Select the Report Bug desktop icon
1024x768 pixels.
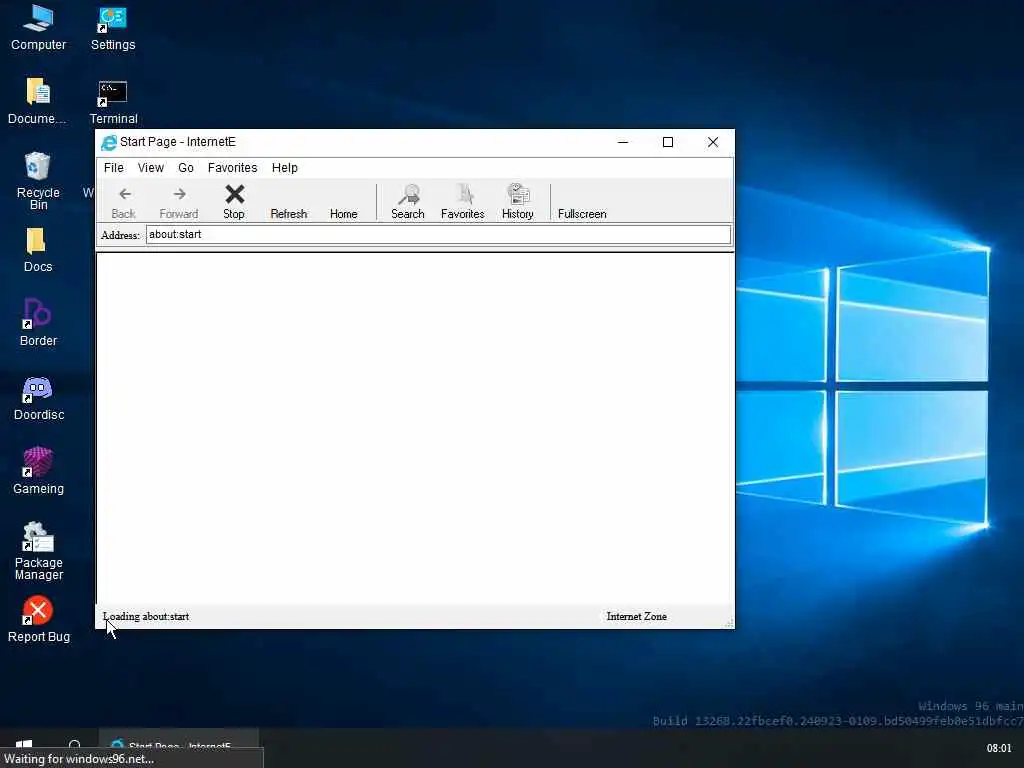39,620
